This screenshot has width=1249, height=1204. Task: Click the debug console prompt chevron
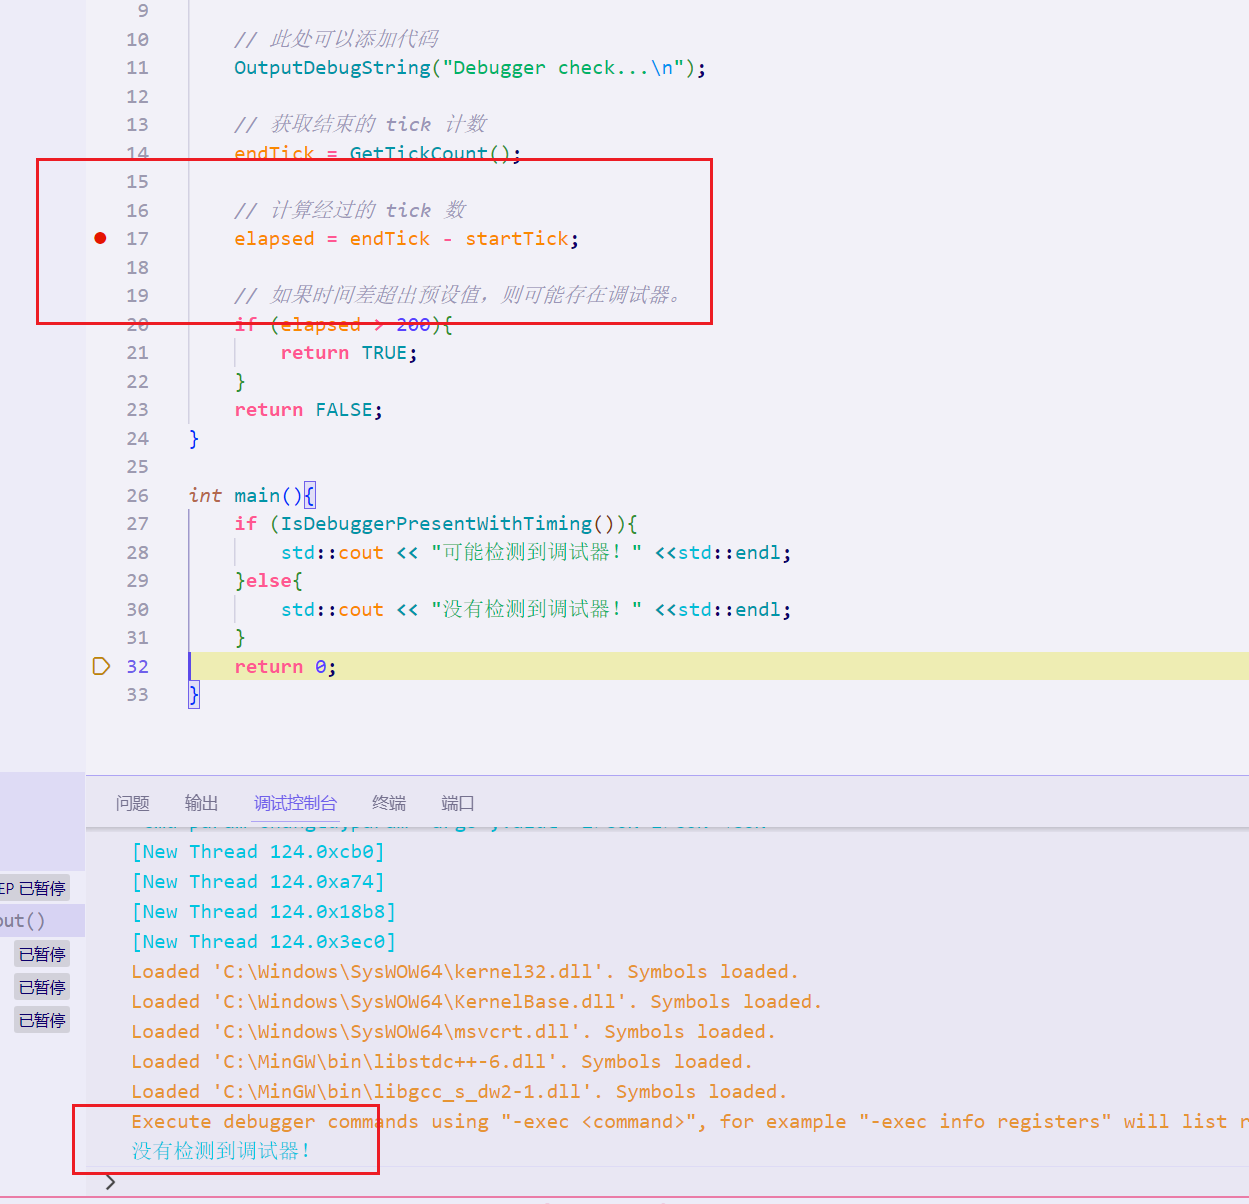point(110,1182)
